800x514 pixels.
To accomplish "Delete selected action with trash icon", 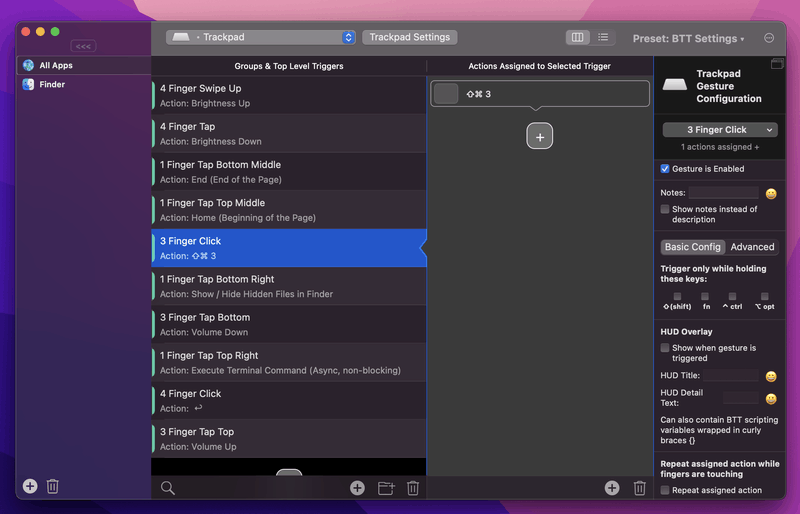I will click(639, 488).
